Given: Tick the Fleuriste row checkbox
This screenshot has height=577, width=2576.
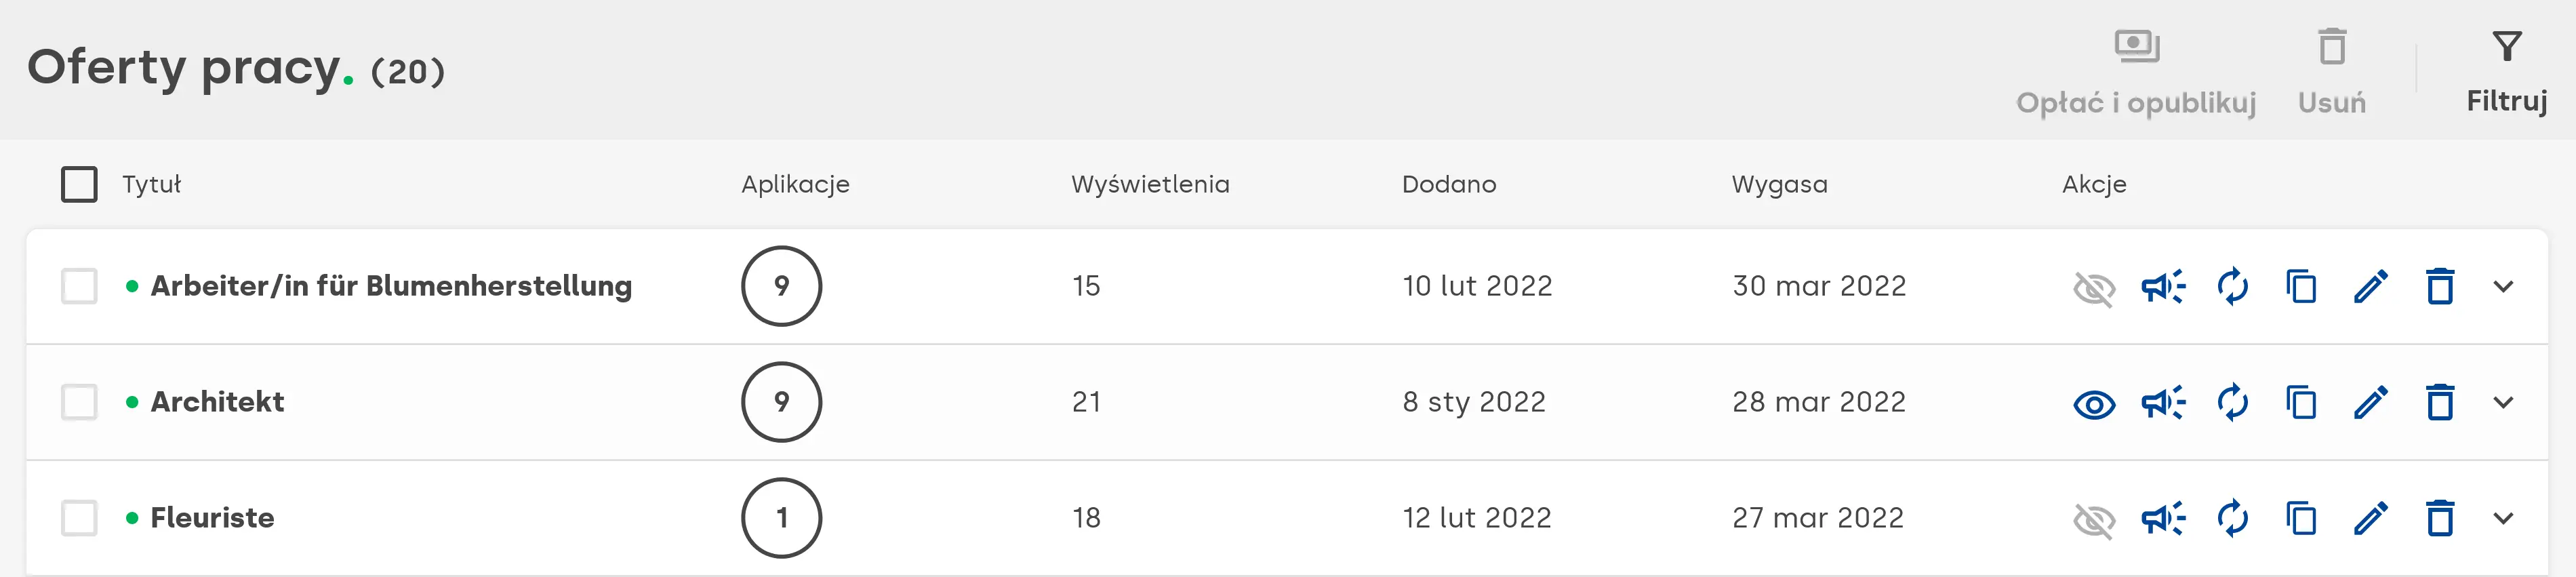Looking at the screenshot, I should (79, 518).
